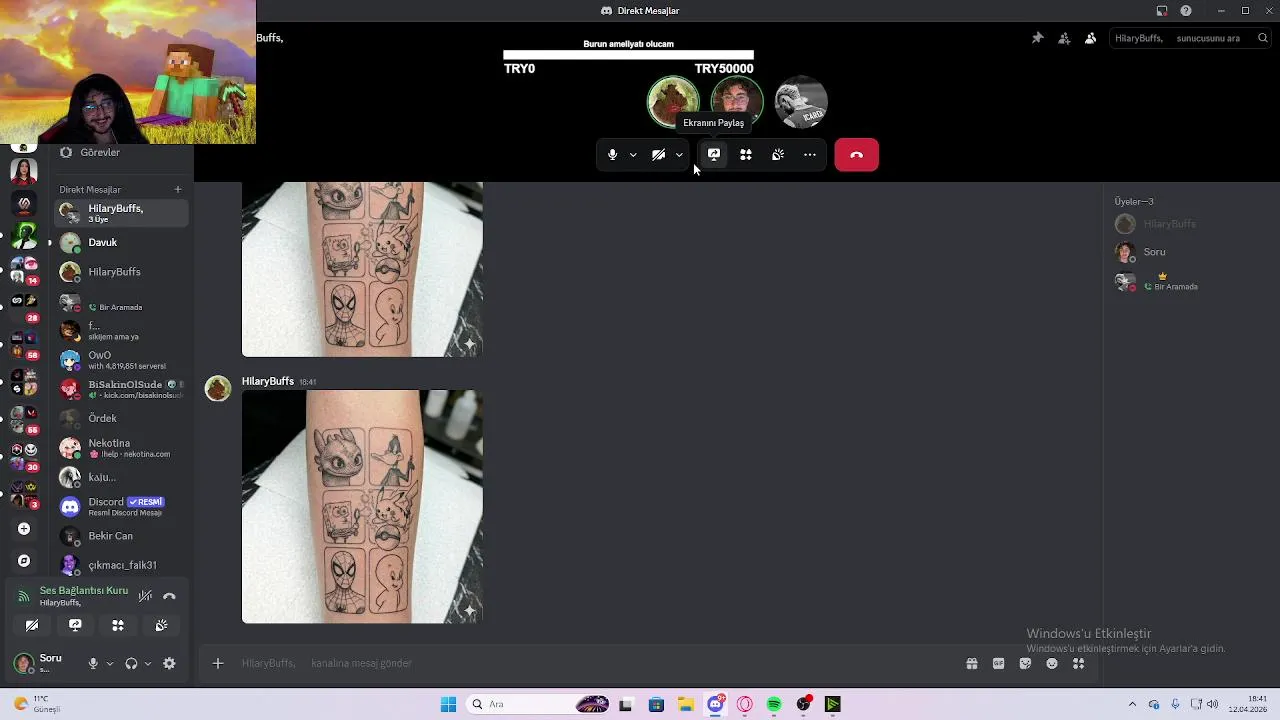This screenshot has width=1280, height=720.
Task: Open sticker picker in message bar
Action: click(x=1025, y=663)
